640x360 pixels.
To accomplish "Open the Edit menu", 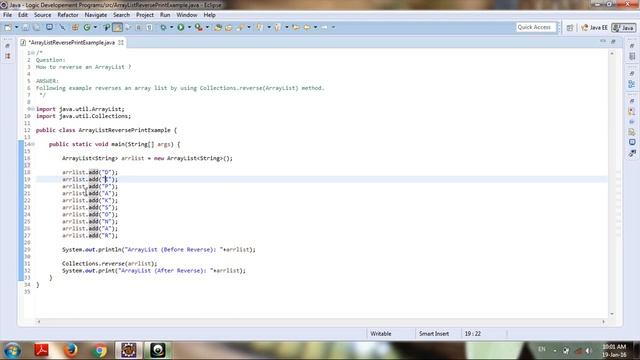I will [23, 15].
